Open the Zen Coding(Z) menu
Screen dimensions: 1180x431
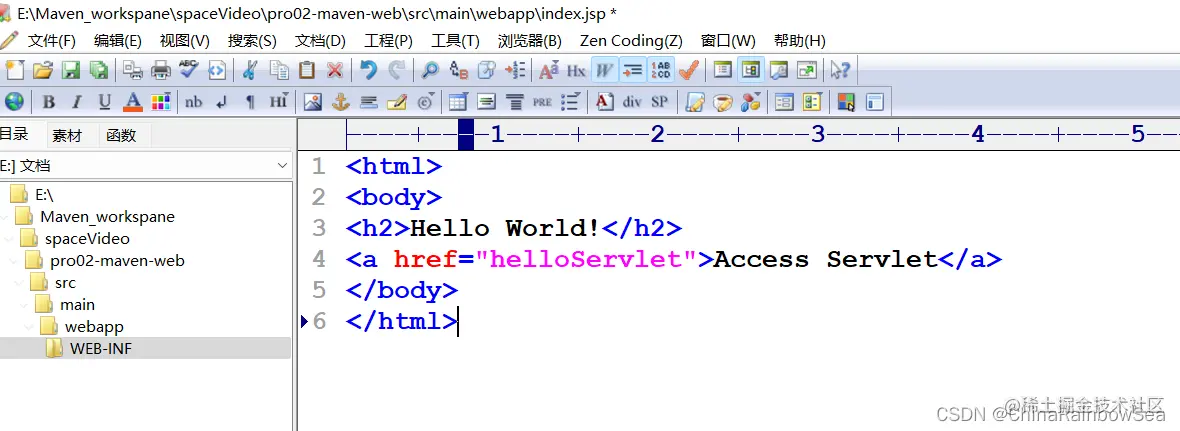point(631,41)
